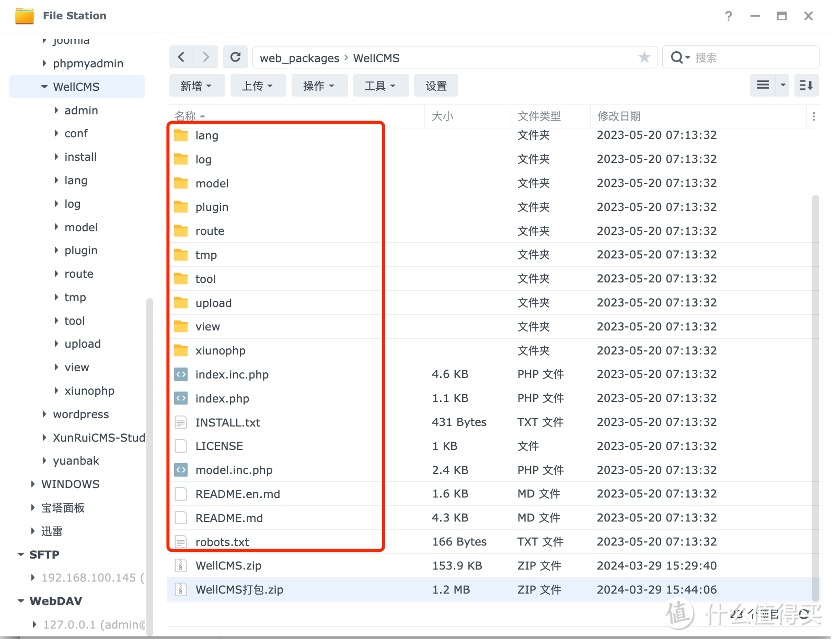Sort by 文件类型 column header

pos(539,116)
